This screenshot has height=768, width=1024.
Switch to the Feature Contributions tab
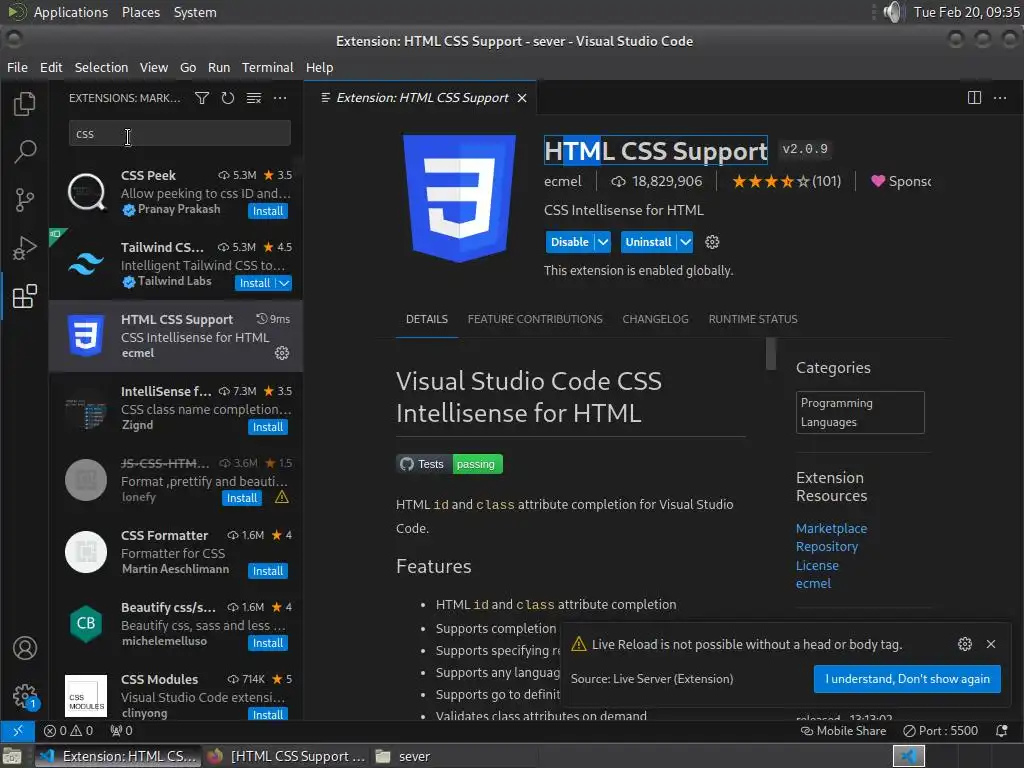point(535,319)
